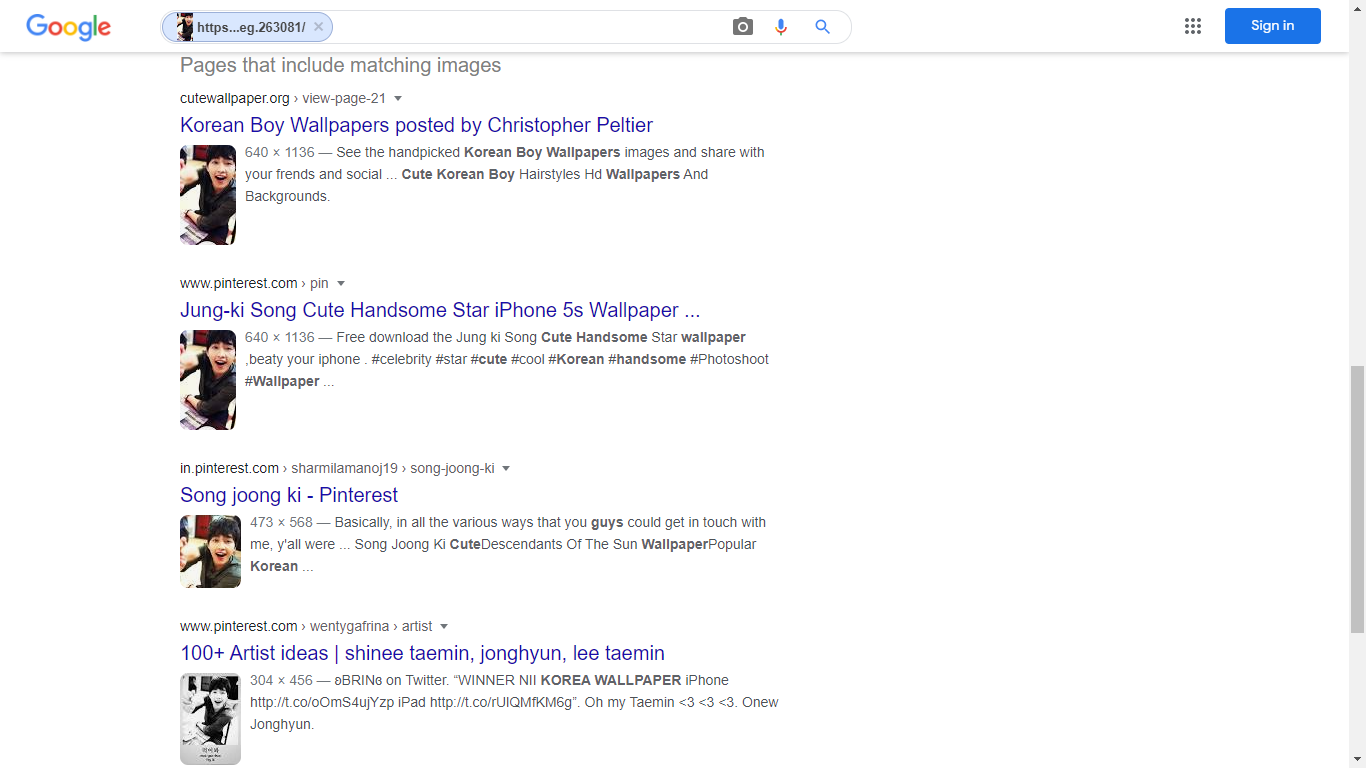Click scrollbar down arrow
The width and height of the screenshot is (1366, 768).
[x=1357, y=759]
